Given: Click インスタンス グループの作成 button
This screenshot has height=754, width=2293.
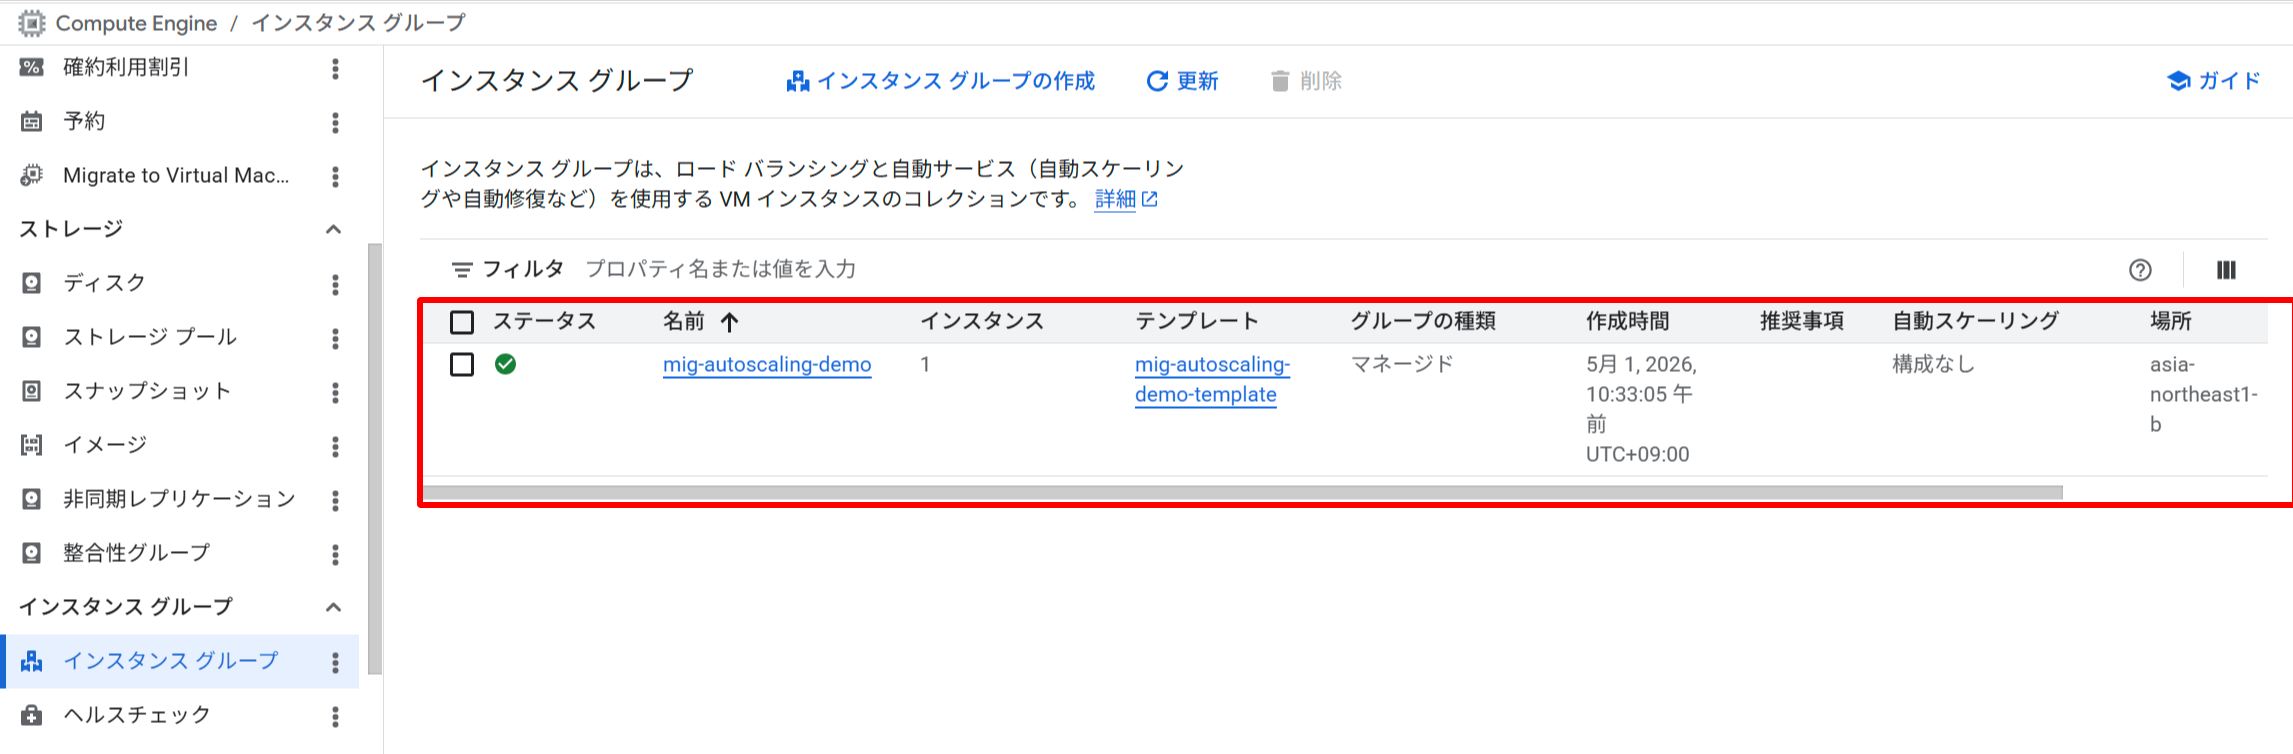Looking at the screenshot, I should (x=941, y=81).
